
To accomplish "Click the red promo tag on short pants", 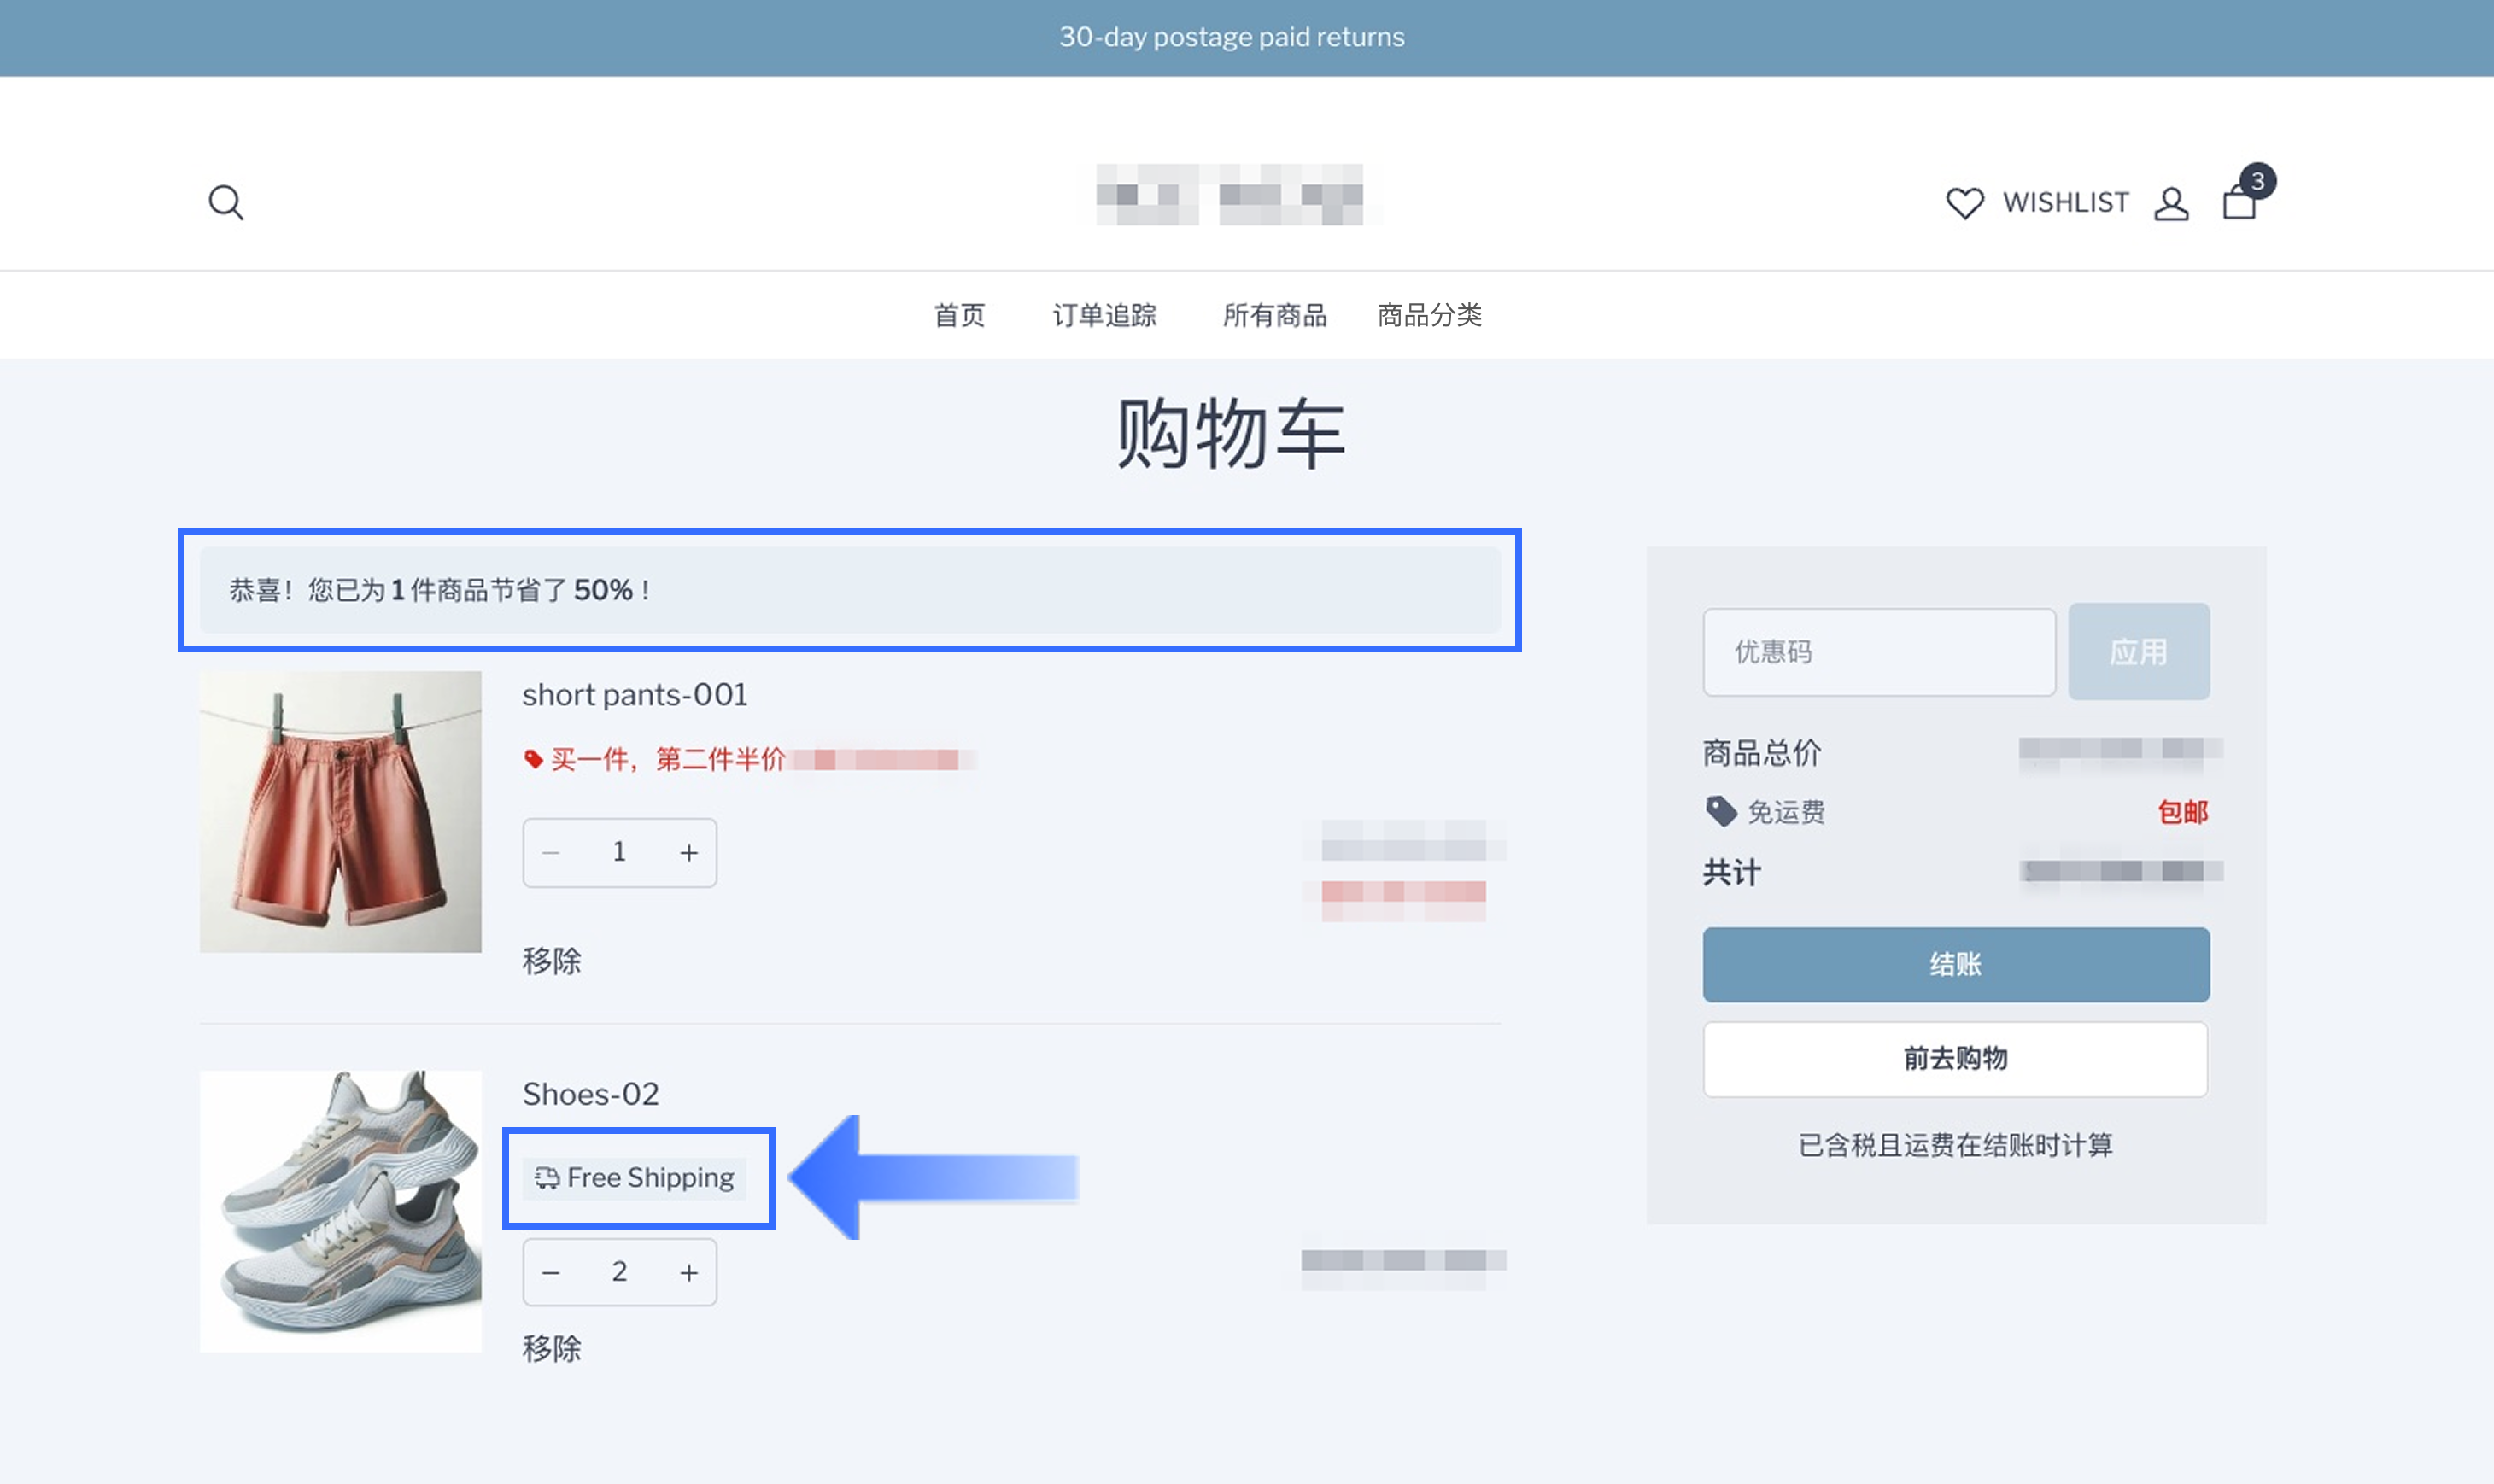I will click(533, 759).
